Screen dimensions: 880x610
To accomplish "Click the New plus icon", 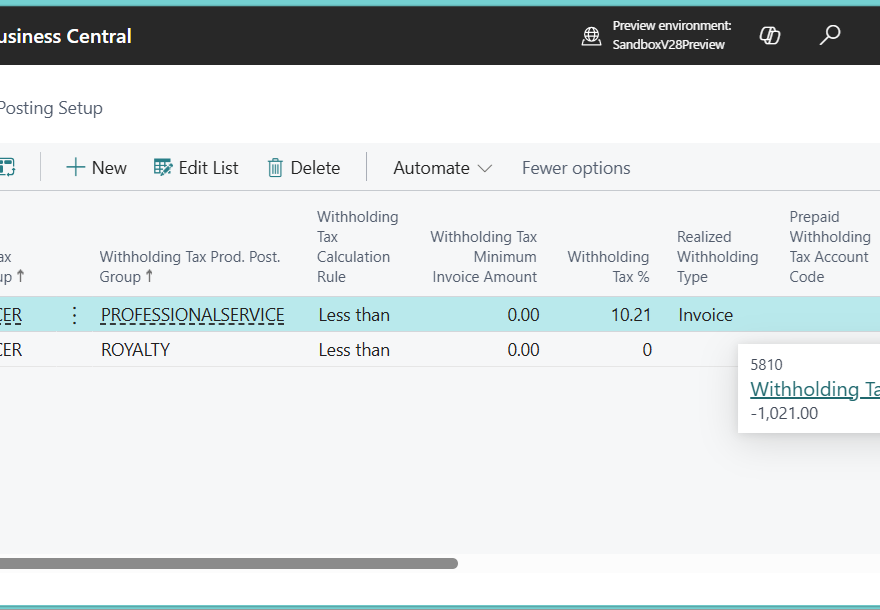I will 76,168.
